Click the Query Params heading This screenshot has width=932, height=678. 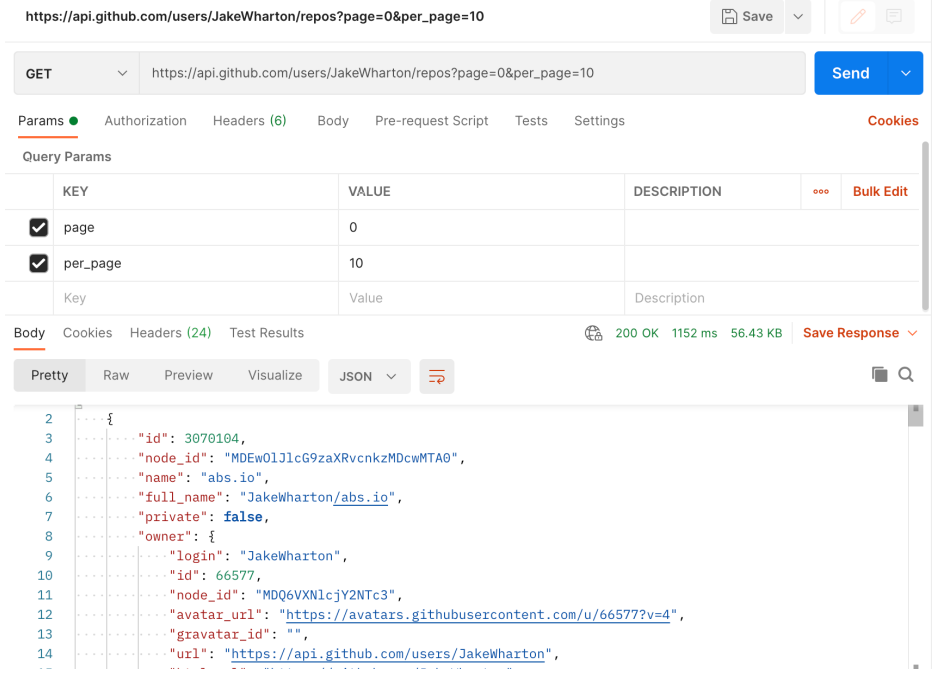67,156
